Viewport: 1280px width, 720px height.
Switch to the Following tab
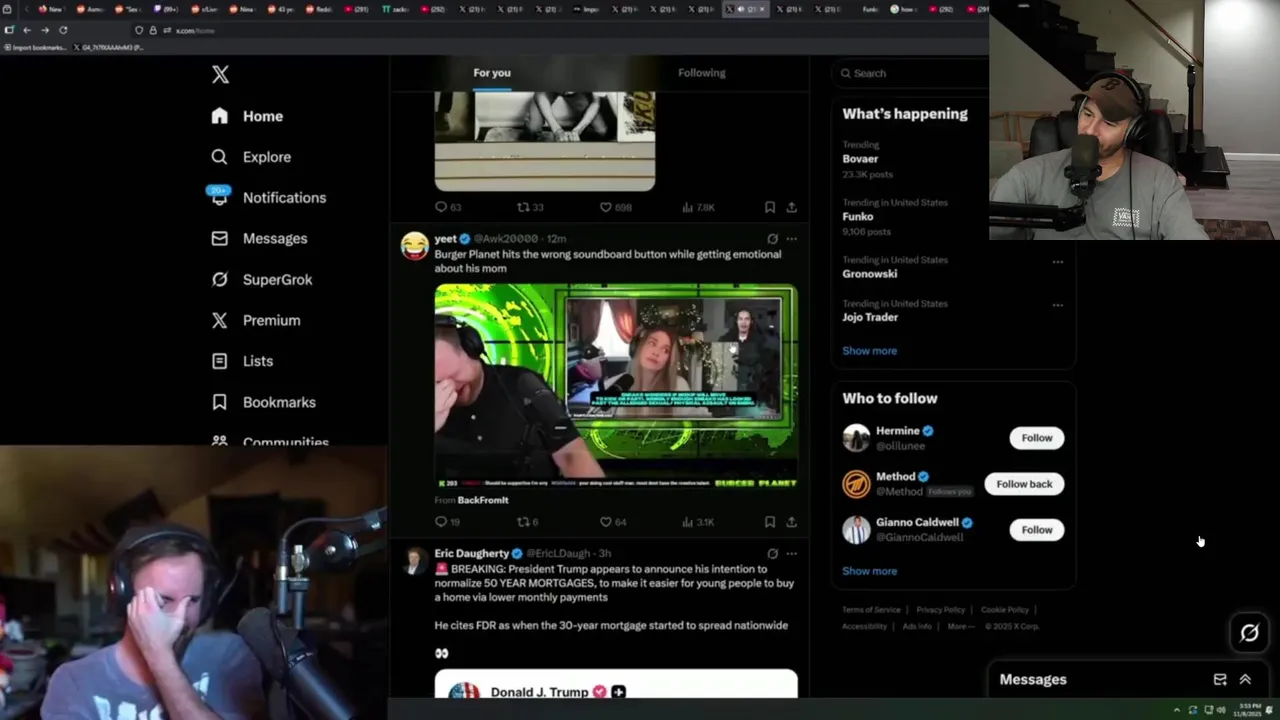[x=702, y=73]
